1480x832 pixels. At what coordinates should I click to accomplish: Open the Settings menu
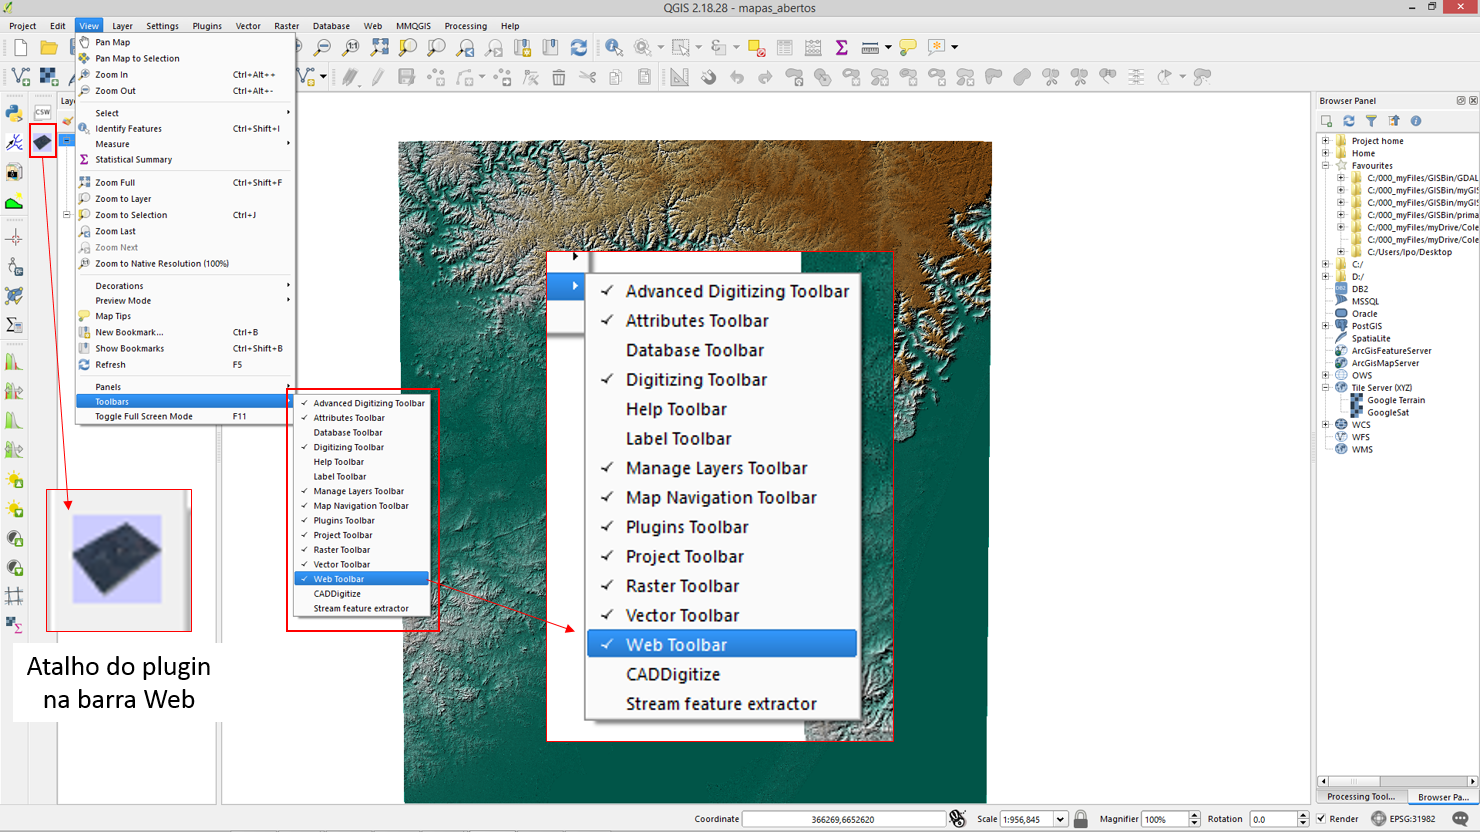[162, 26]
